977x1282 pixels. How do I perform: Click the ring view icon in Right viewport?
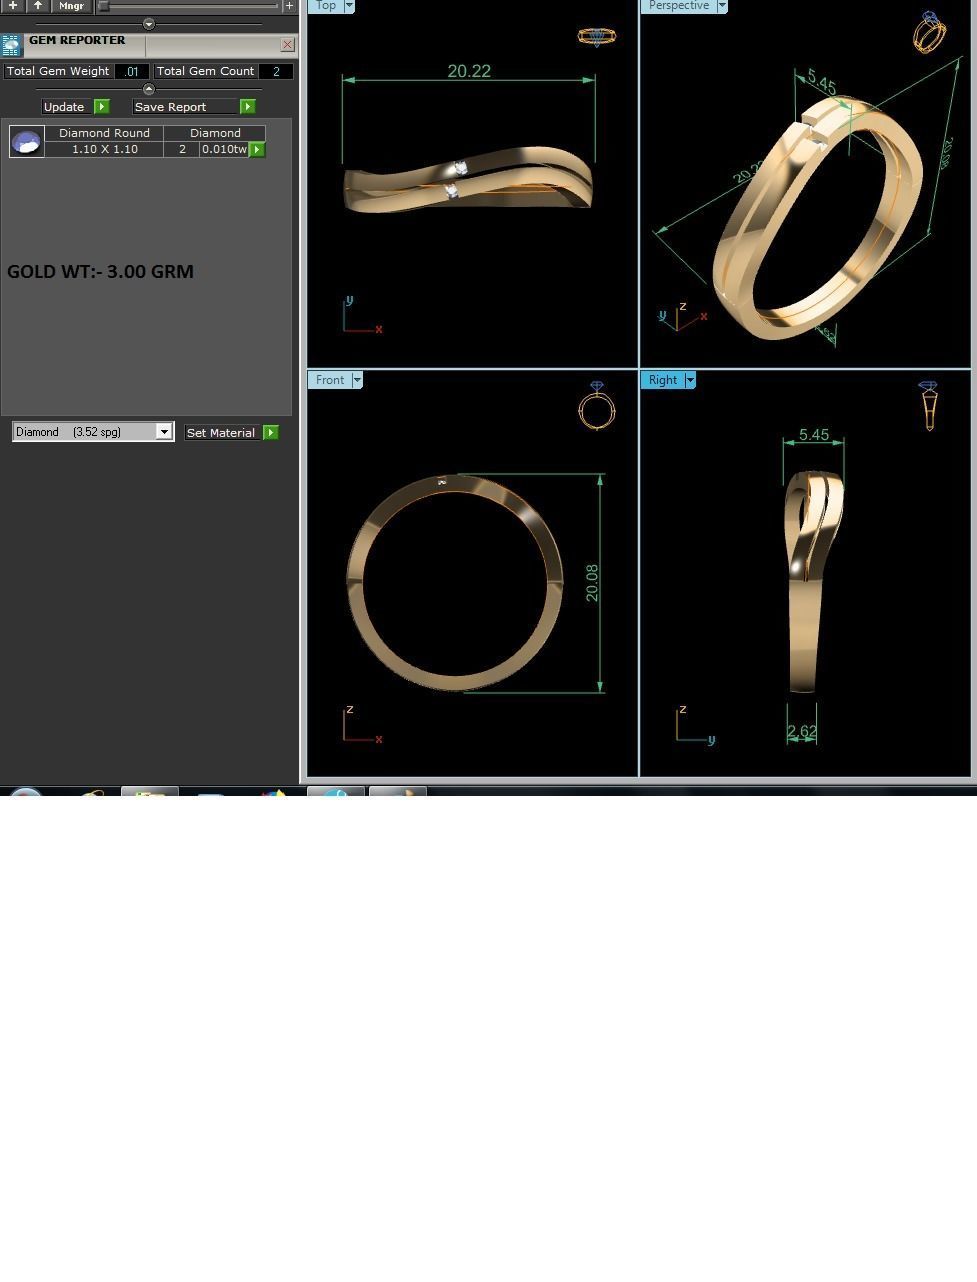tap(929, 405)
